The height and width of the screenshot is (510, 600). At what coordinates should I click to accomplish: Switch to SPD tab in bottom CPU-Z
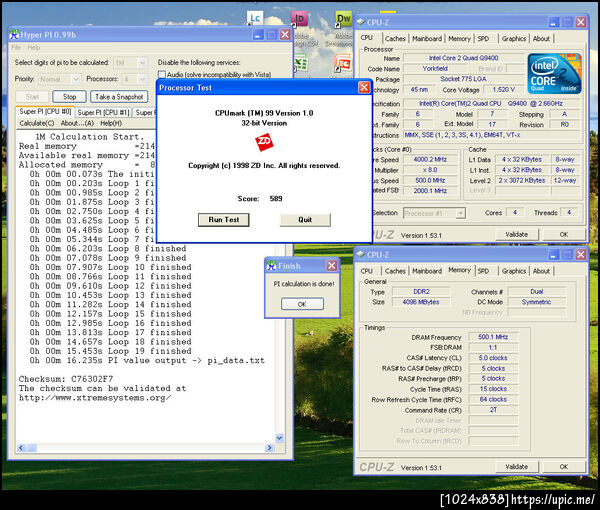click(x=483, y=271)
